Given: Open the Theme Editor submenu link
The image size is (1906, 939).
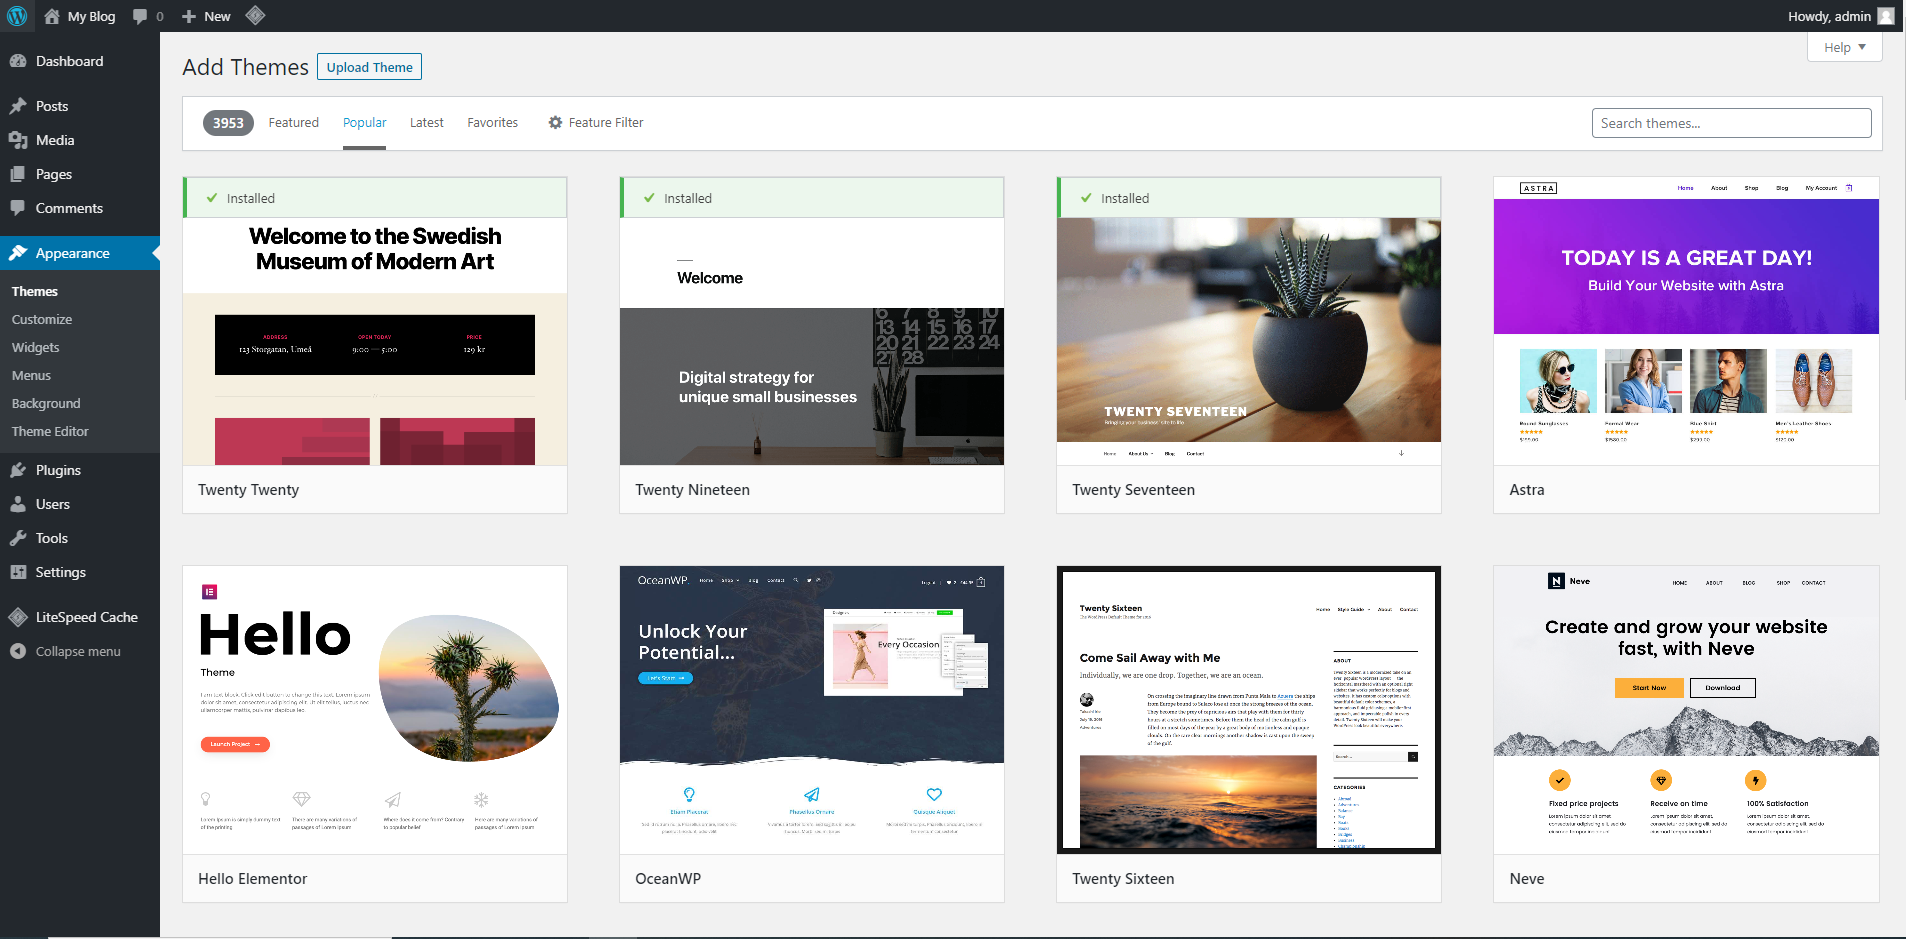Looking at the screenshot, I should pyautogui.click(x=50, y=431).
